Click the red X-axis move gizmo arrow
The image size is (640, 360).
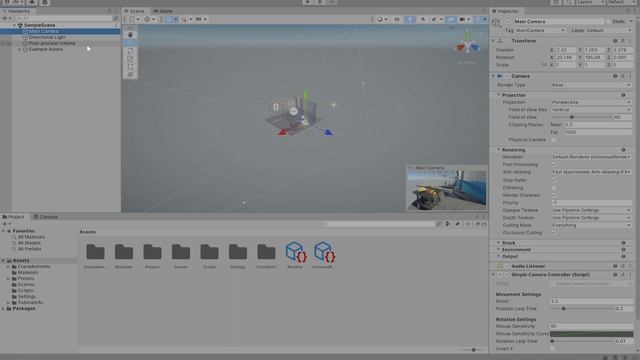tap(282, 132)
